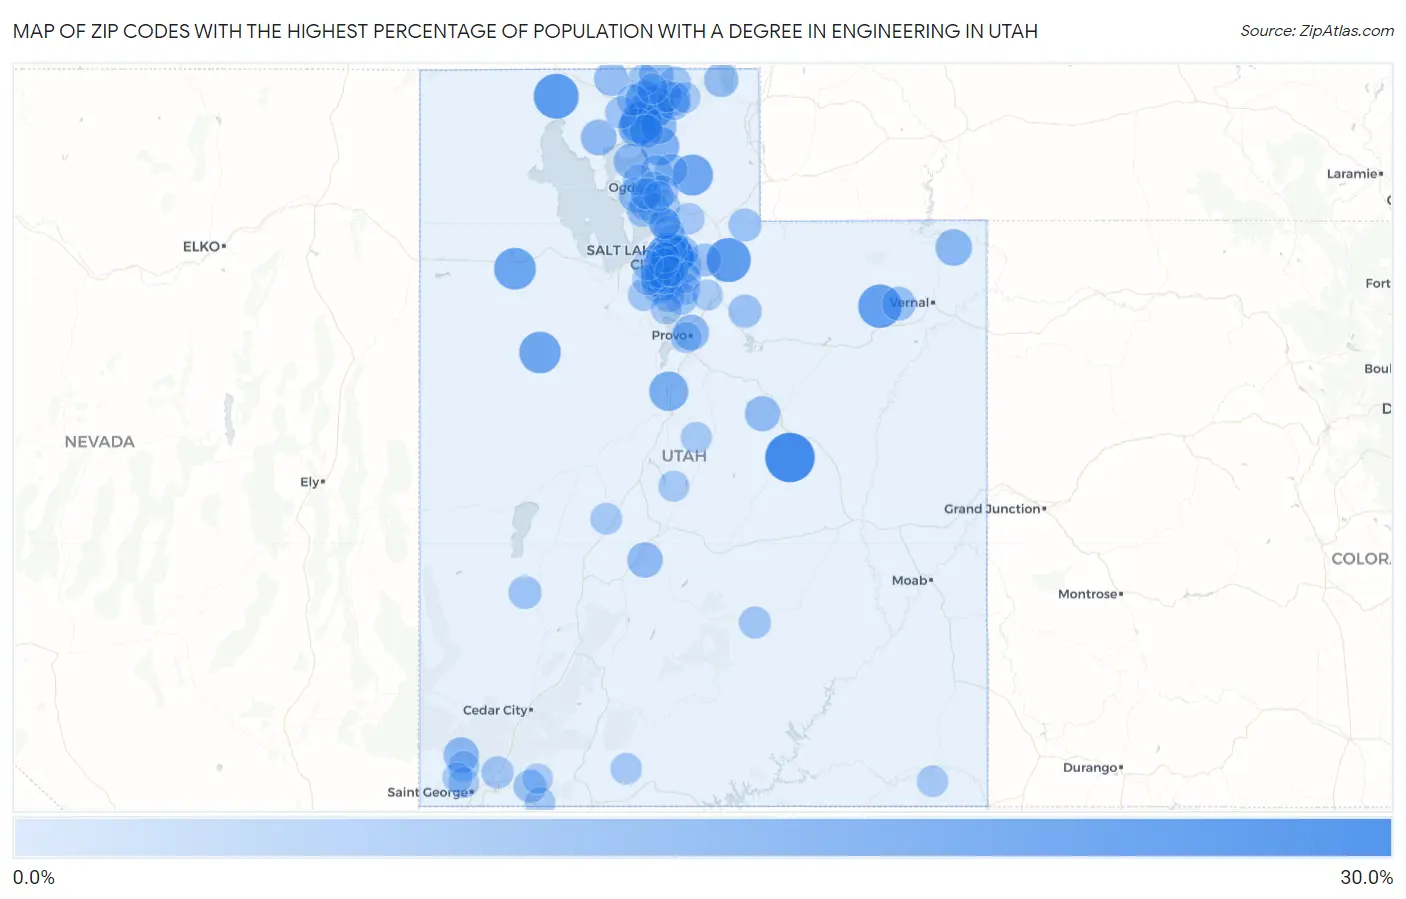This screenshot has height=899, width=1406.
Task: Select the bubble directly south of Provo
Action: (x=669, y=391)
